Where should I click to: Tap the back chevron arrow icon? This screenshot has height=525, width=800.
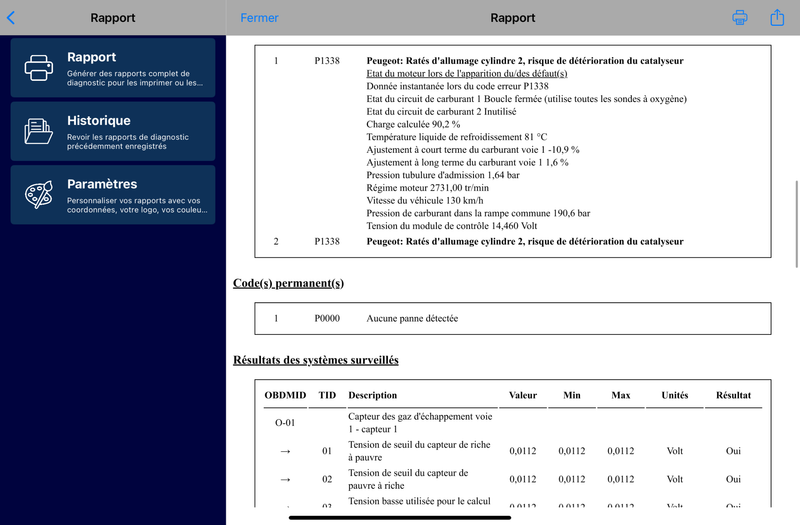[11, 18]
